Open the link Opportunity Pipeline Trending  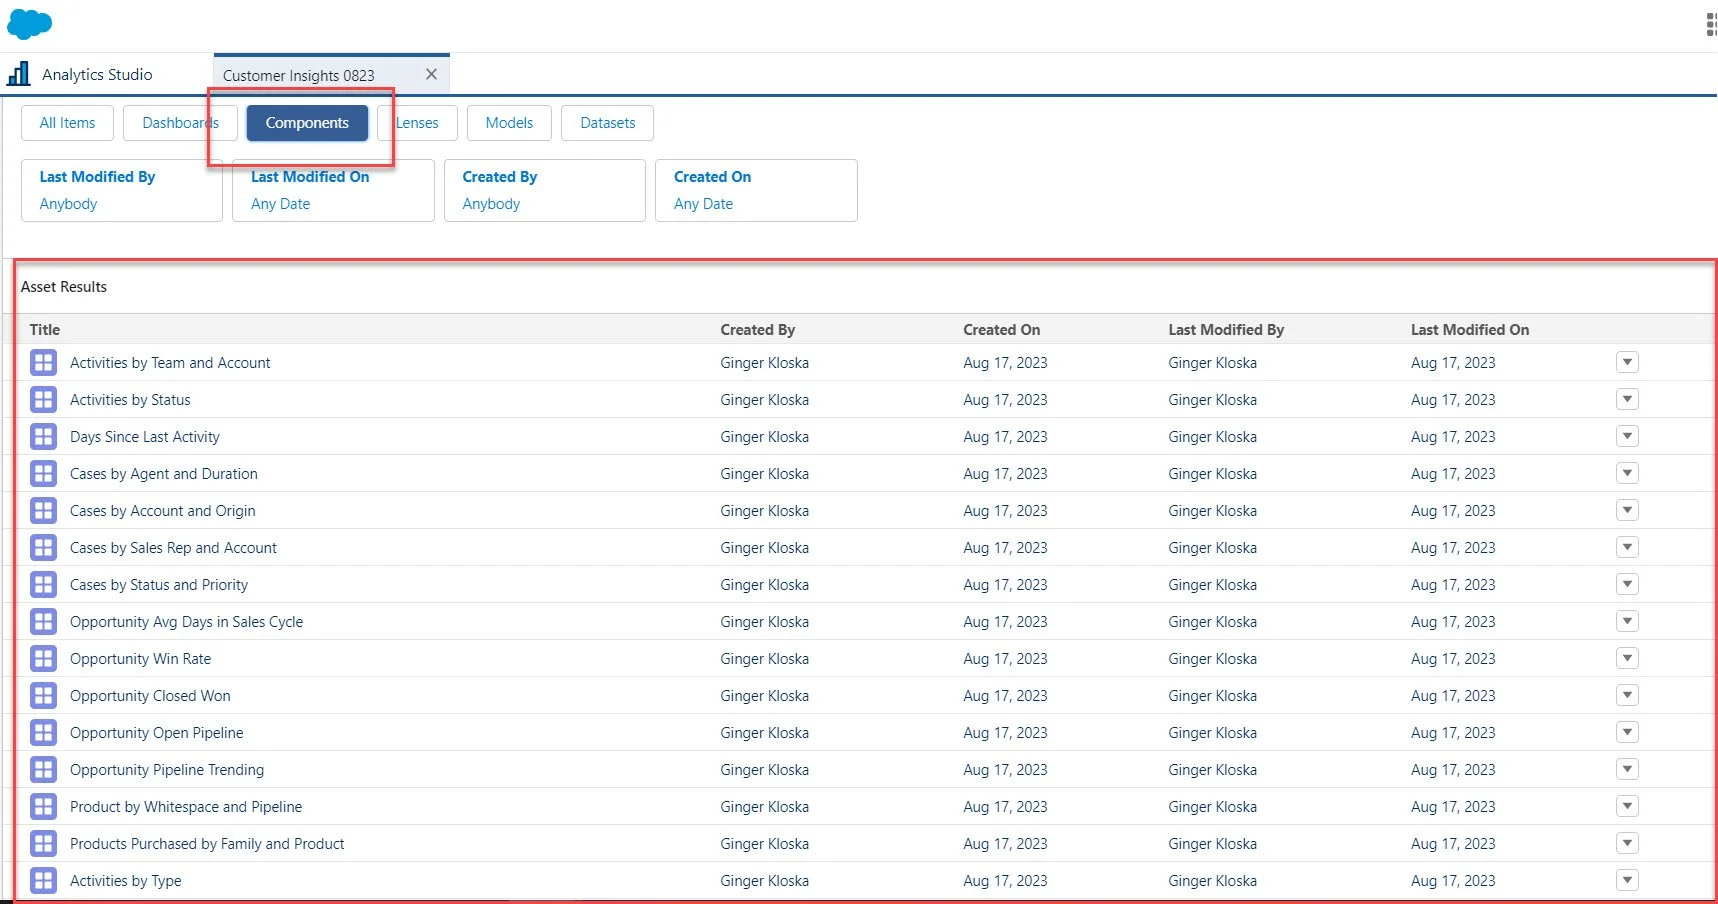(x=166, y=769)
